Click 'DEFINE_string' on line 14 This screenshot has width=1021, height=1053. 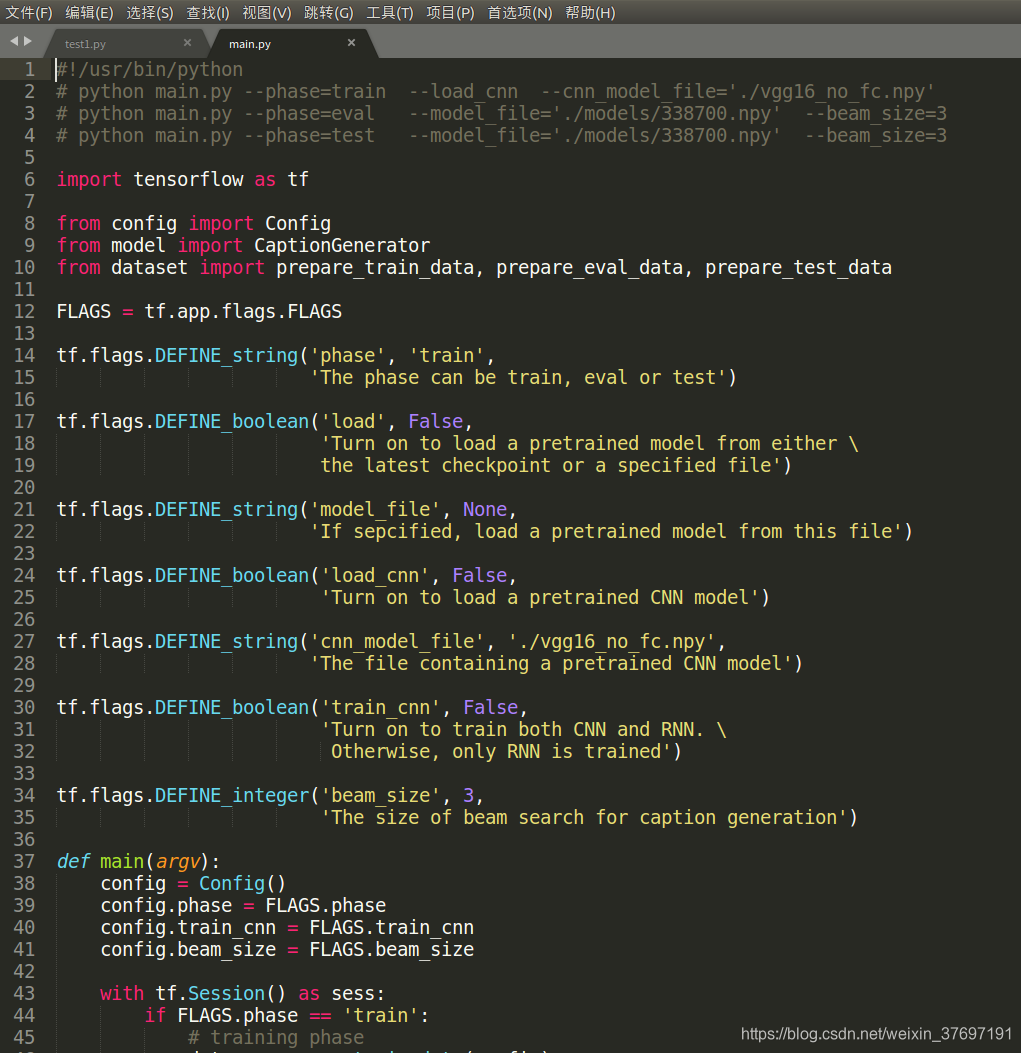point(226,356)
